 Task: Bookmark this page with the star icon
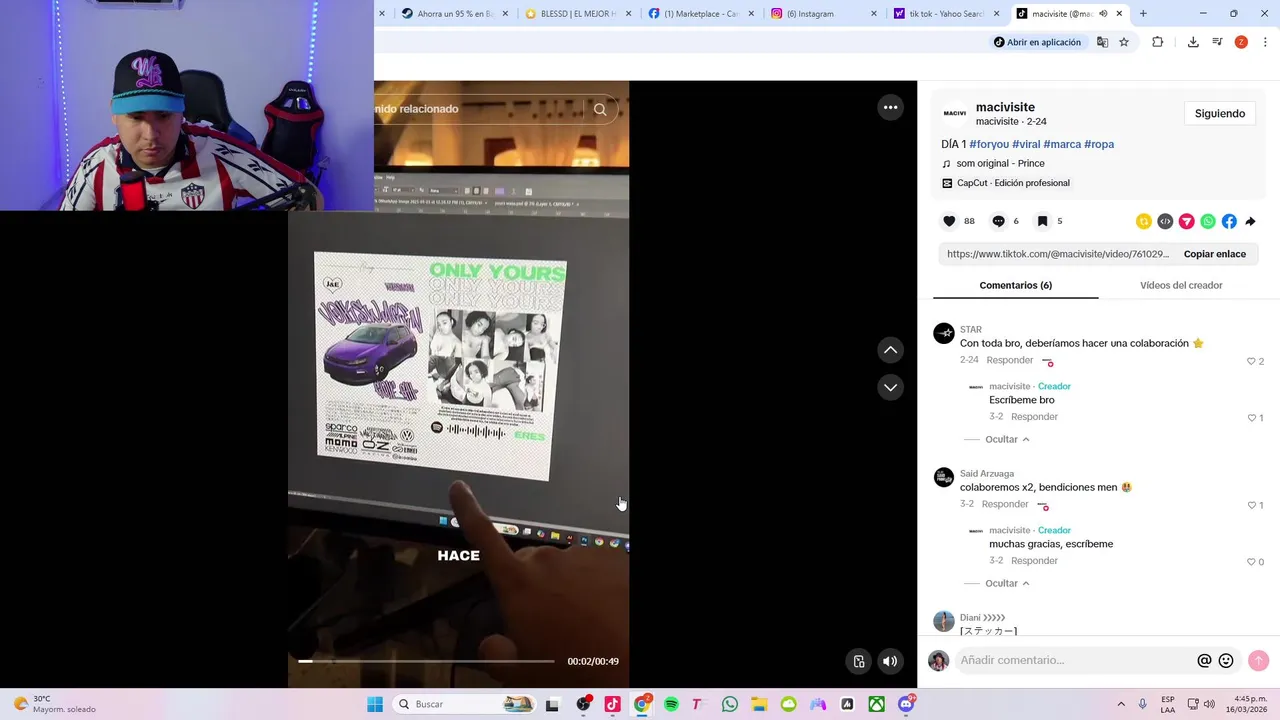(1124, 42)
